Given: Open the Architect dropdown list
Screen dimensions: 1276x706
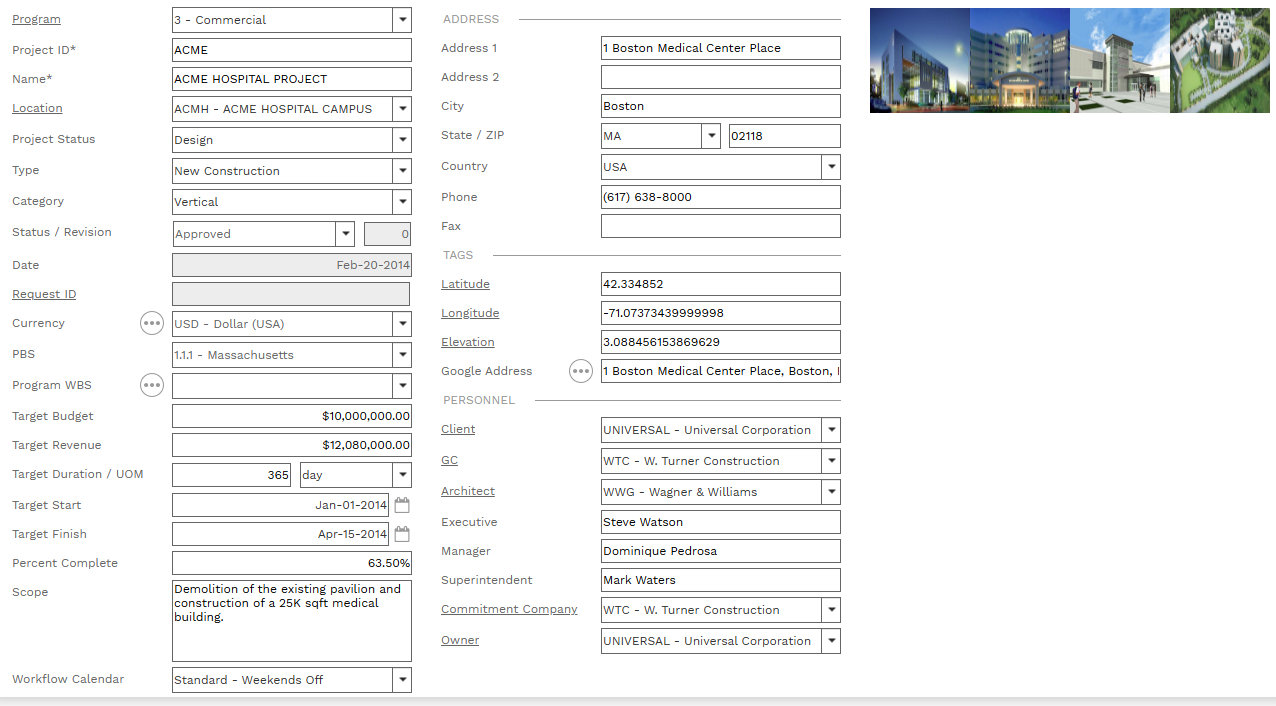Looking at the screenshot, I should [831, 492].
